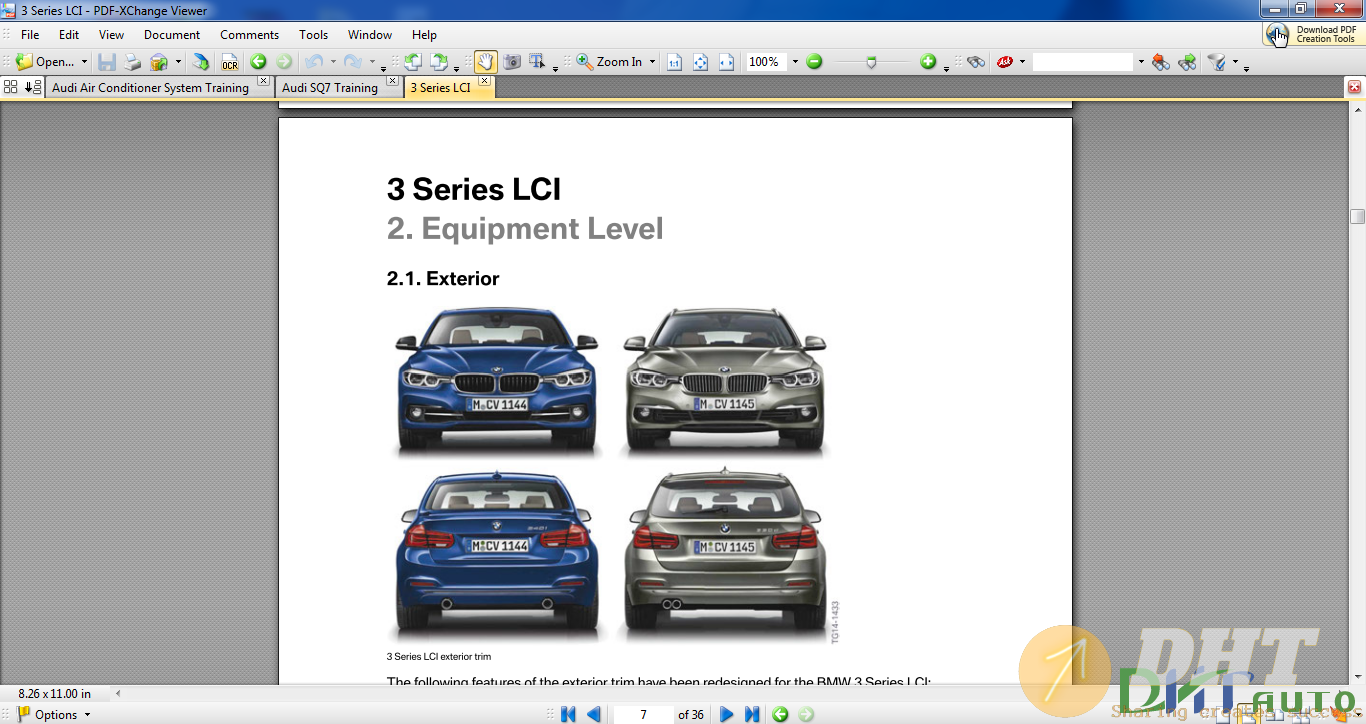Viewport: 1366px width, 724px height.
Task: Expand the Zoom In tool dropdown arrow
Action: [652, 62]
